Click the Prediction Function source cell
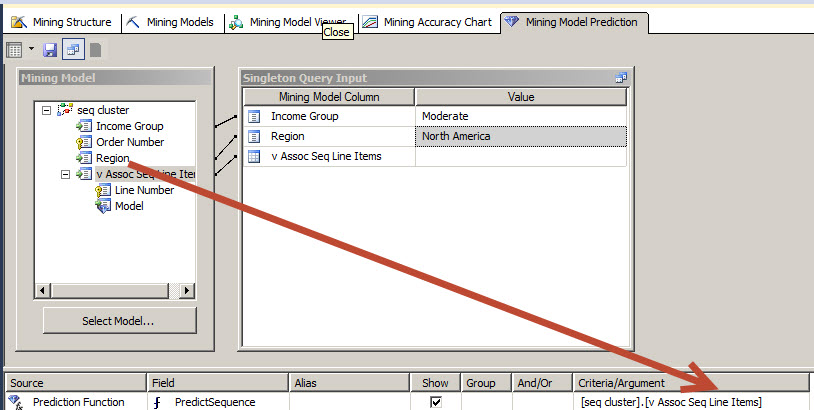 coord(76,402)
